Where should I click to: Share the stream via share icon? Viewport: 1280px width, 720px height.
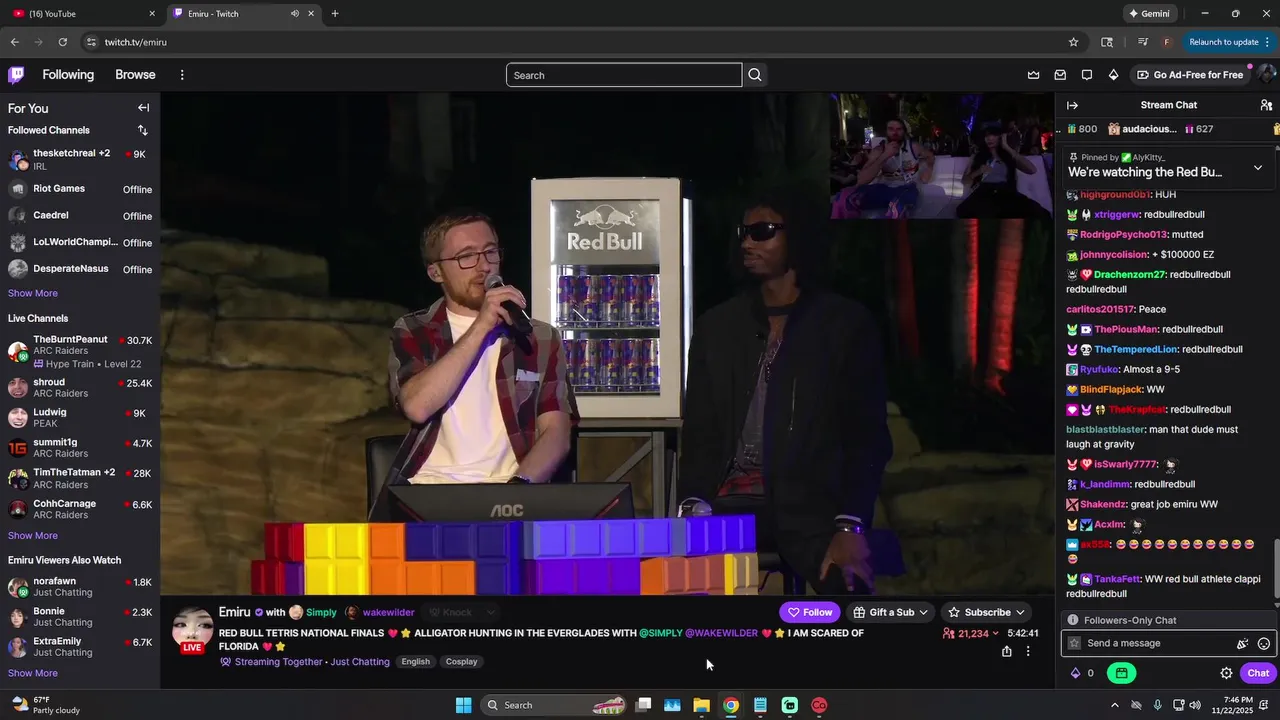coord(1006,651)
